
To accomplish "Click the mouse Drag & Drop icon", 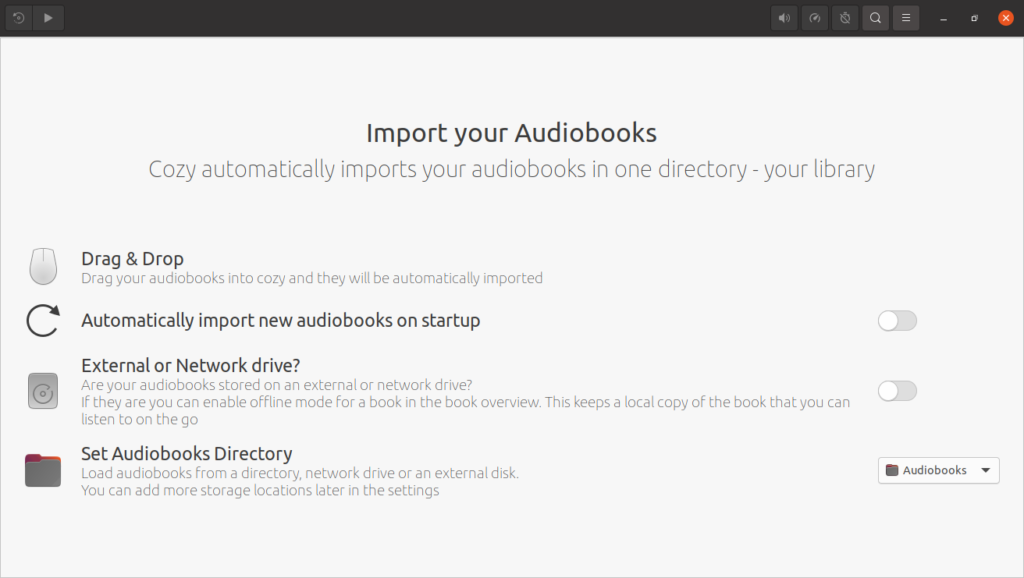I will pos(43,267).
